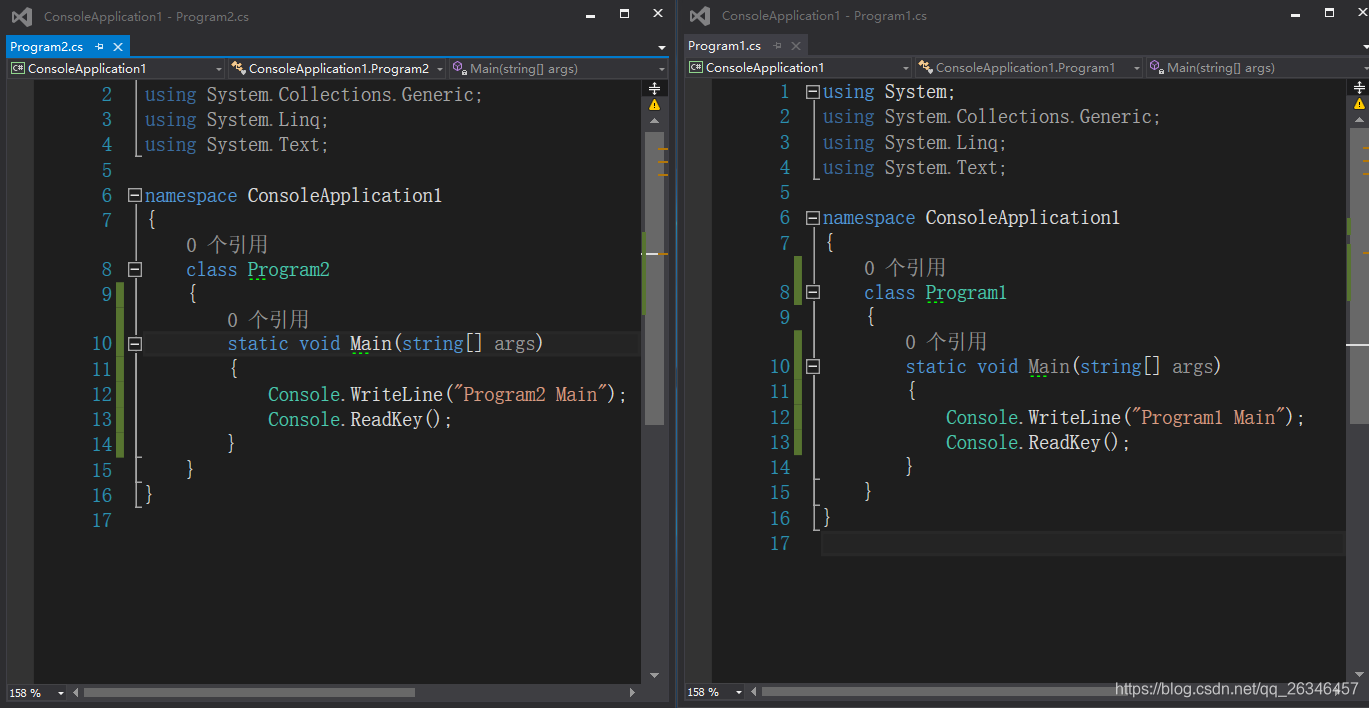The width and height of the screenshot is (1369, 708).
Task: Click vertical scrollbar thumb in Program2 editor
Action: [x=655, y=278]
